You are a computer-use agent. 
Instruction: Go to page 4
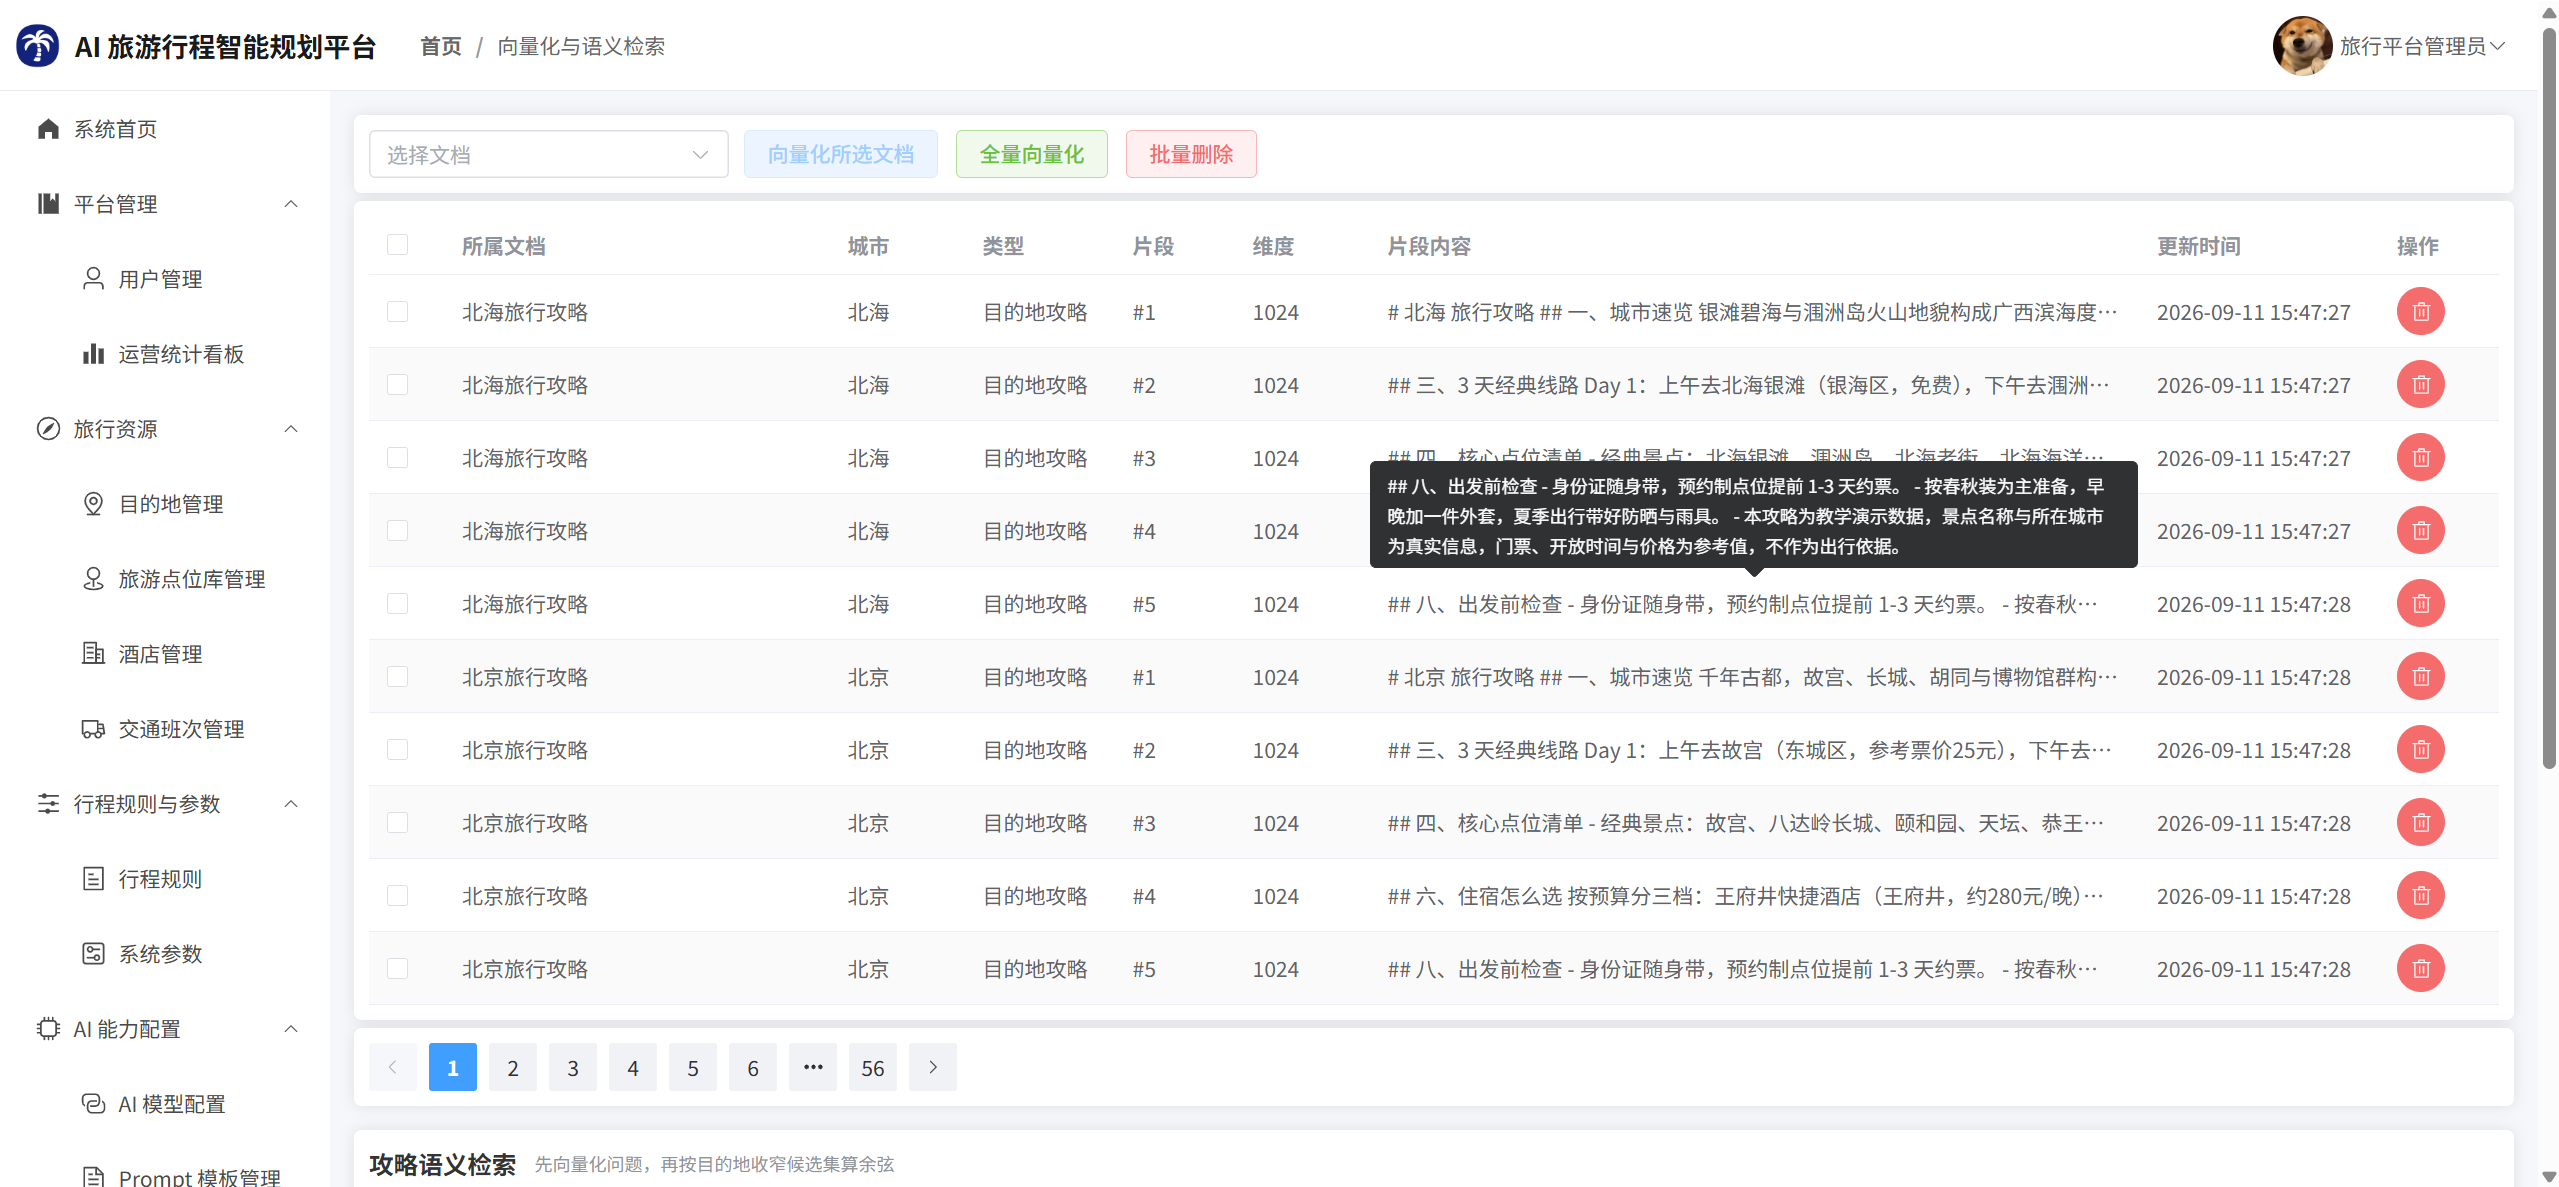[632, 1067]
